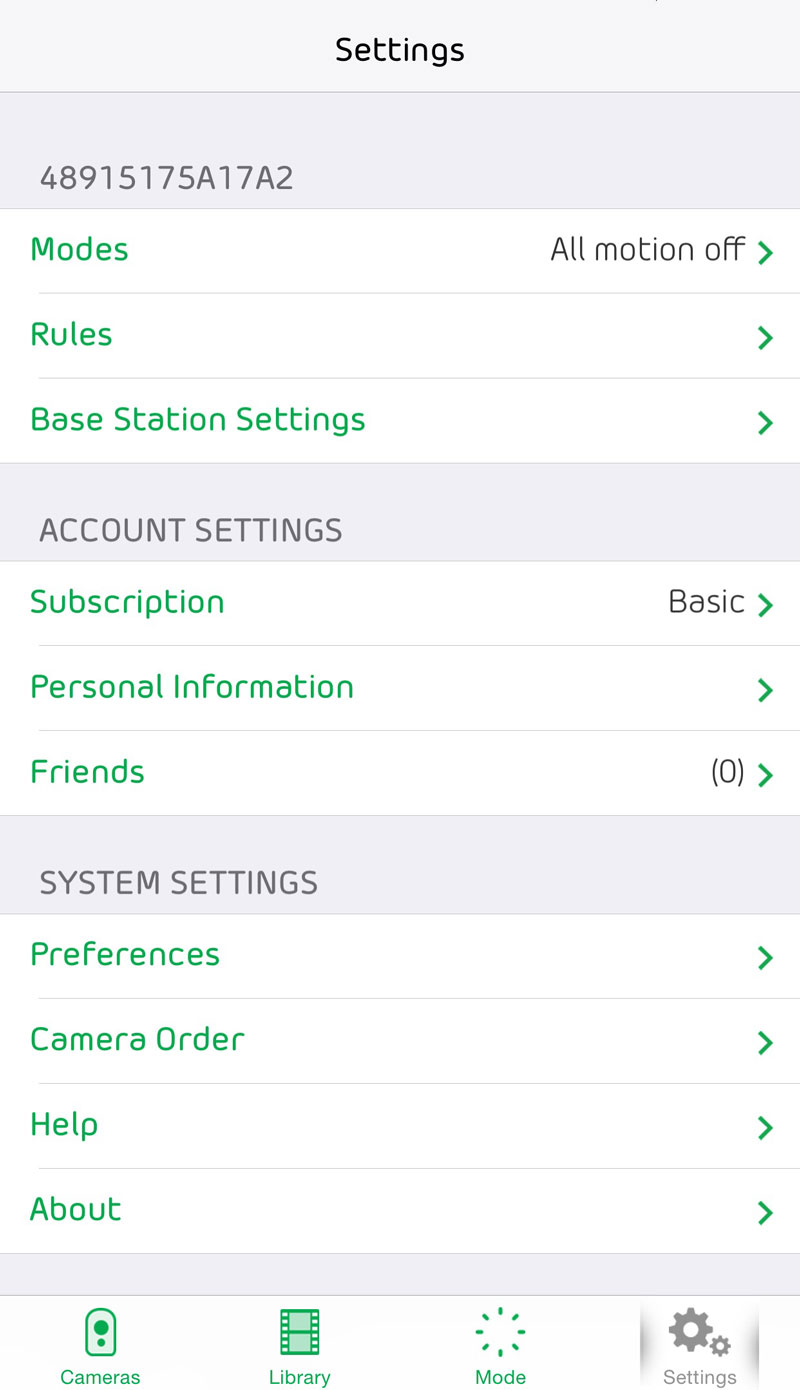Image resolution: width=800 pixels, height=1390 pixels.
Task: Open the Modes settings
Action: click(x=80, y=250)
